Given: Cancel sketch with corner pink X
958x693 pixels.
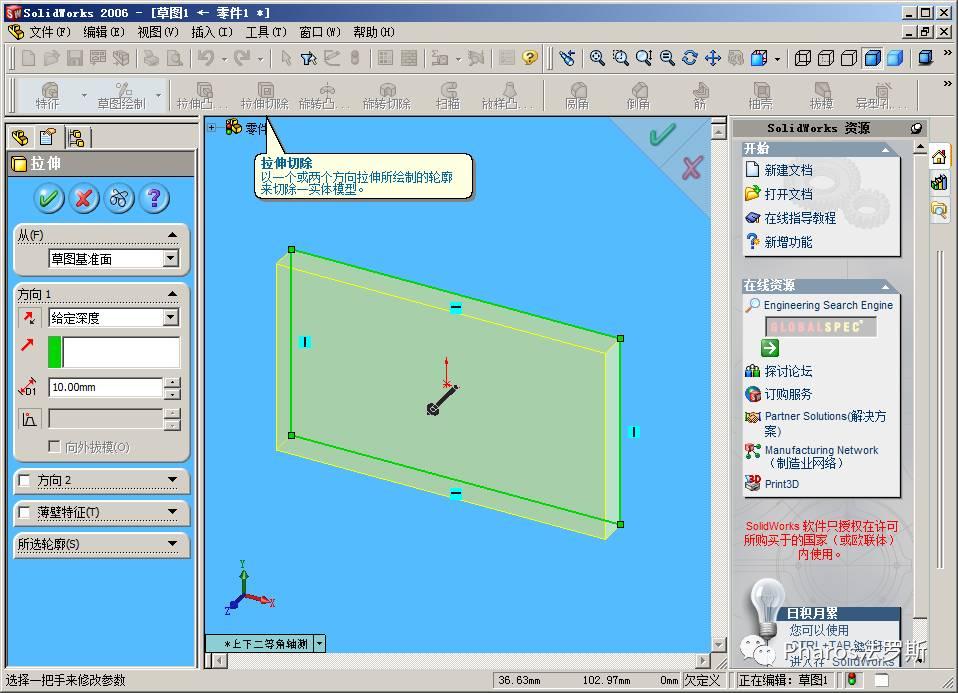Looking at the screenshot, I should (x=692, y=167).
